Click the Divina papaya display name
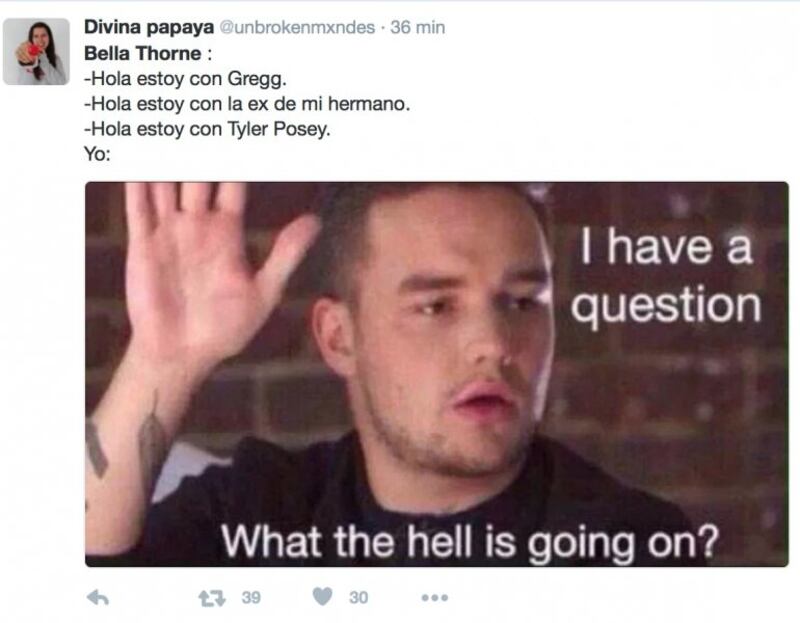The width and height of the screenshot is (800, 623). click(149, 27)
